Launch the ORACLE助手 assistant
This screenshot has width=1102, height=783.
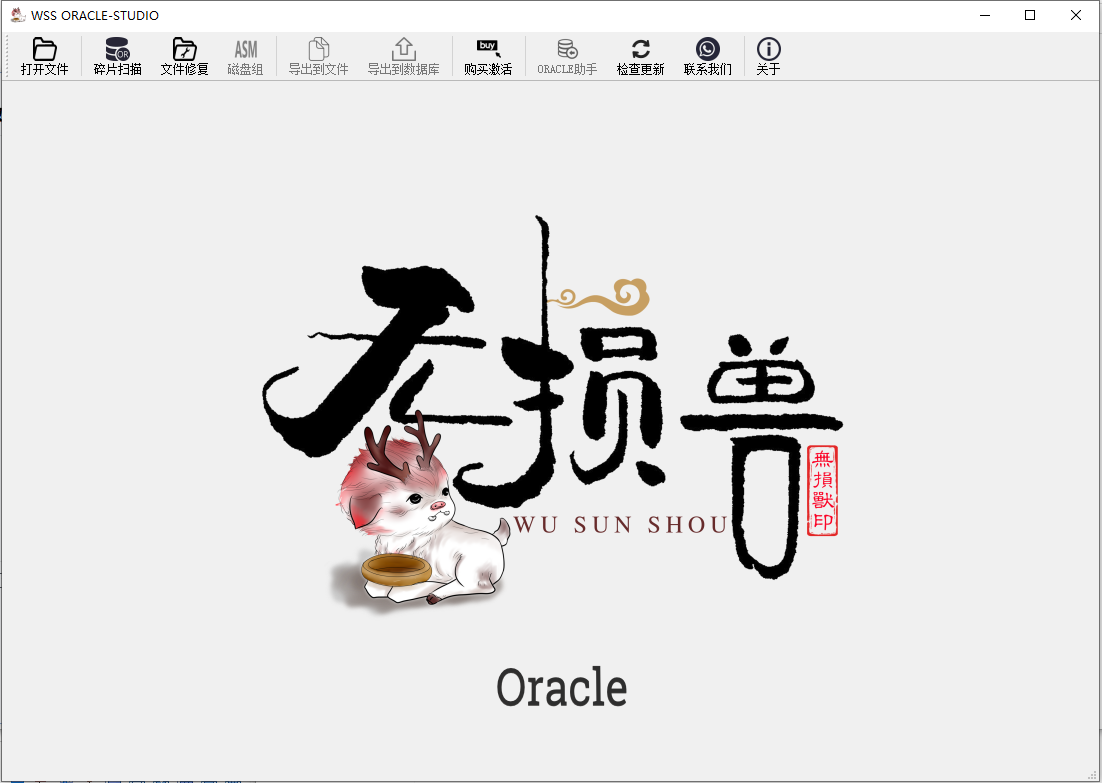567,55
